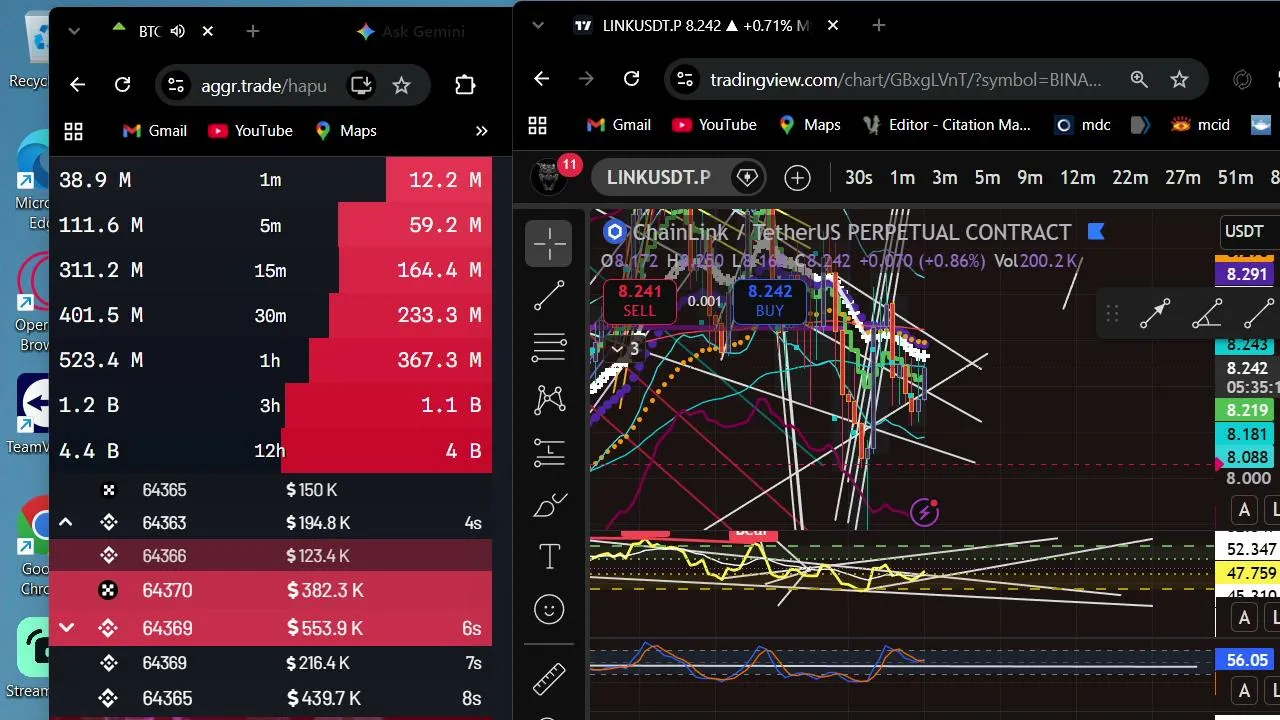The height and width of the screenshot is (720, 1280).
Task: Open tab search dropdown in TradingView window
Action: (537, 25)
